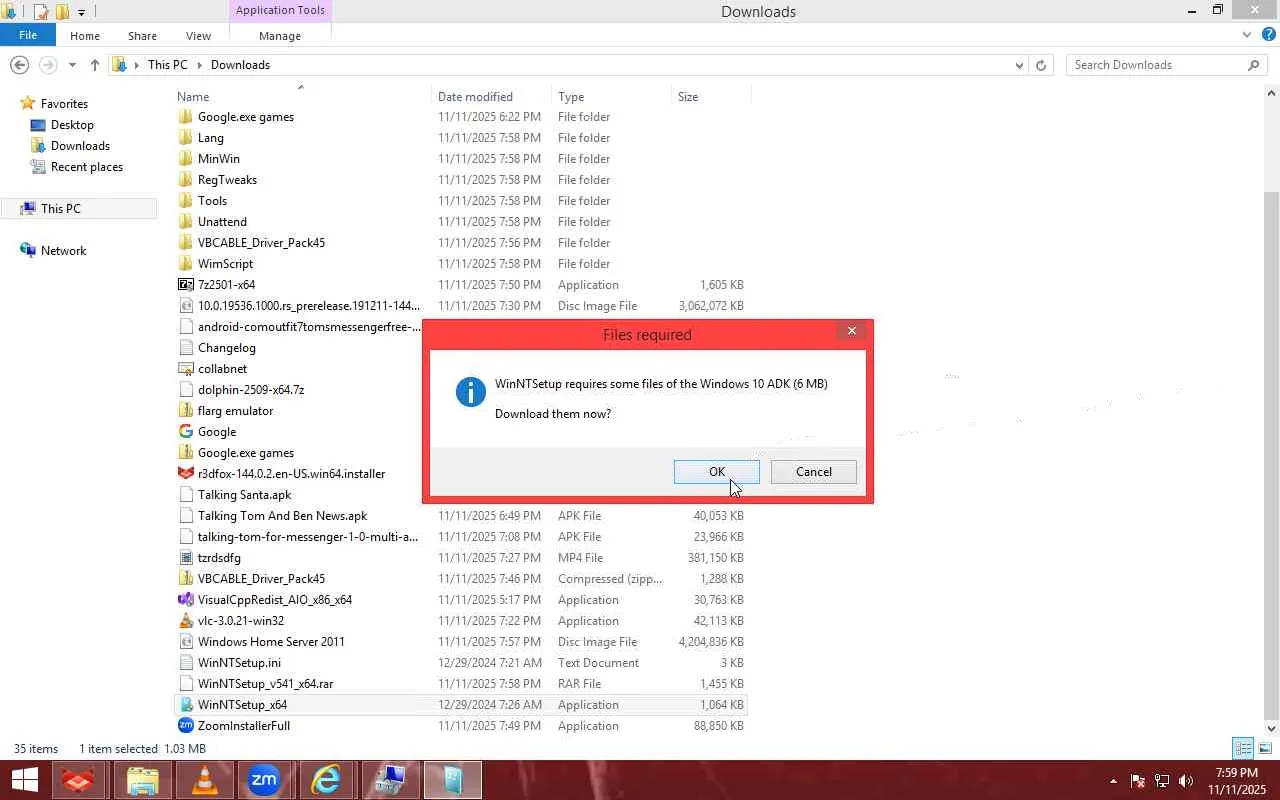Go back with the Back arrow button
Viewport: 1280px width, 800px height.
coord(19,65)
